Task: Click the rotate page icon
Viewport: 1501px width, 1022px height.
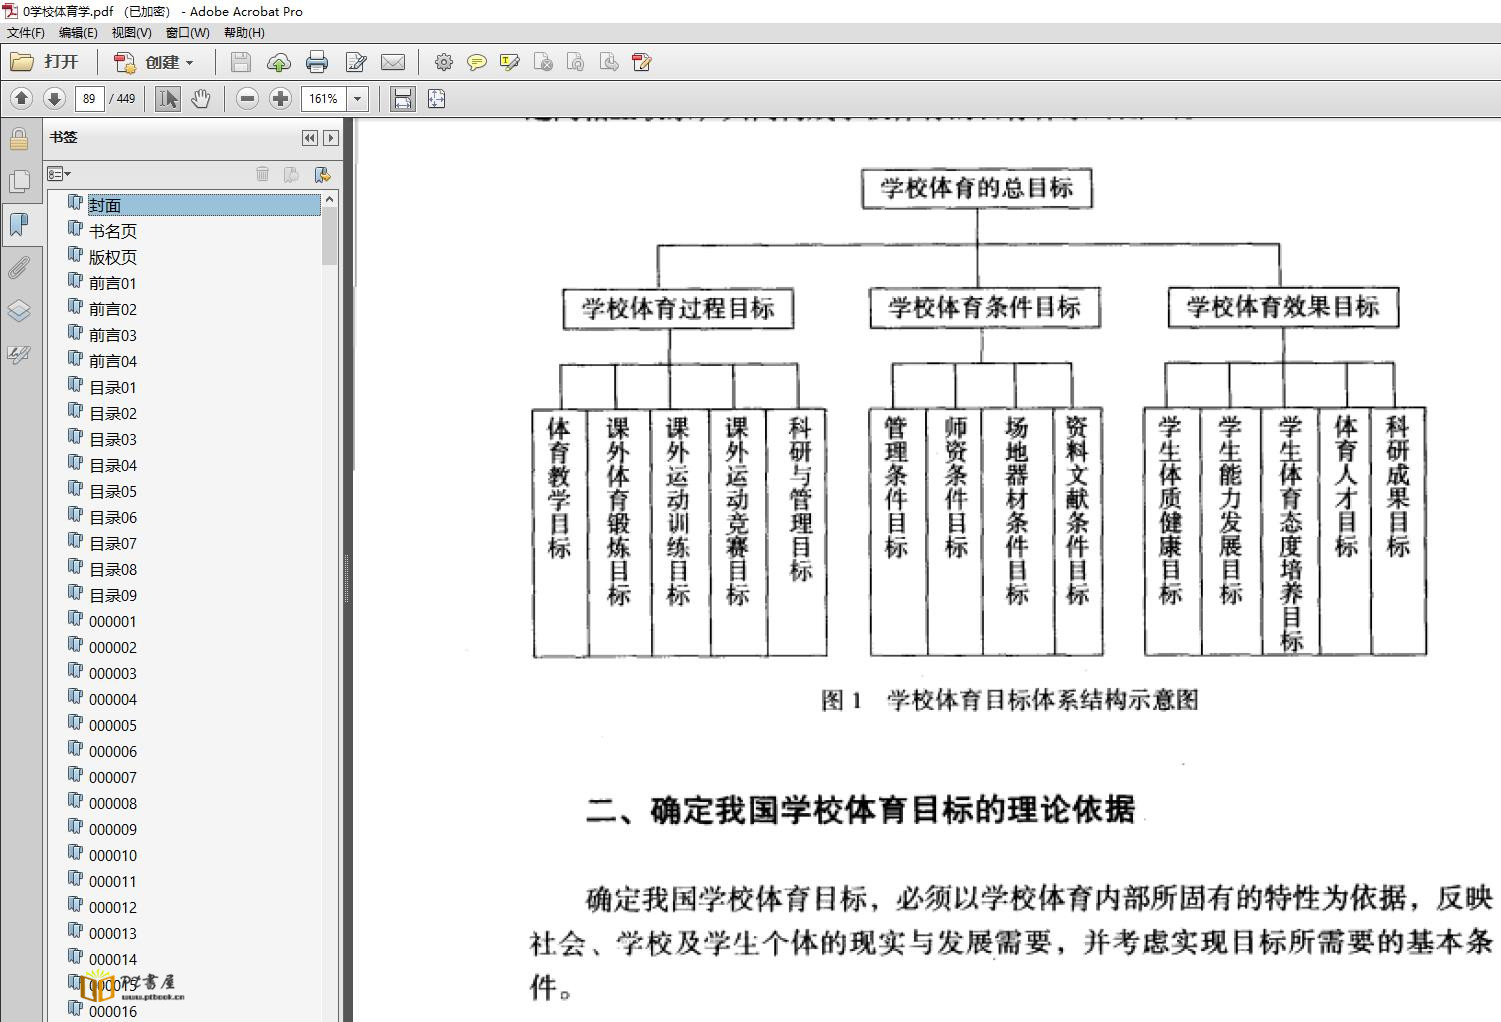Action: [x=575, y=62]
